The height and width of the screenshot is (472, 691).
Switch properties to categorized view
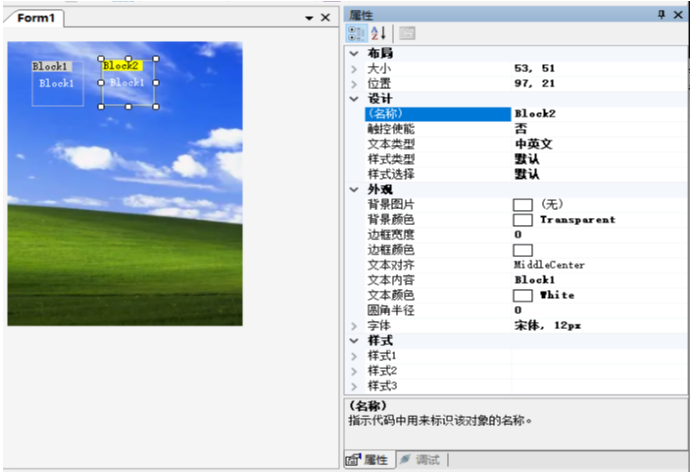pyautogui.click(x=356, y=33)
